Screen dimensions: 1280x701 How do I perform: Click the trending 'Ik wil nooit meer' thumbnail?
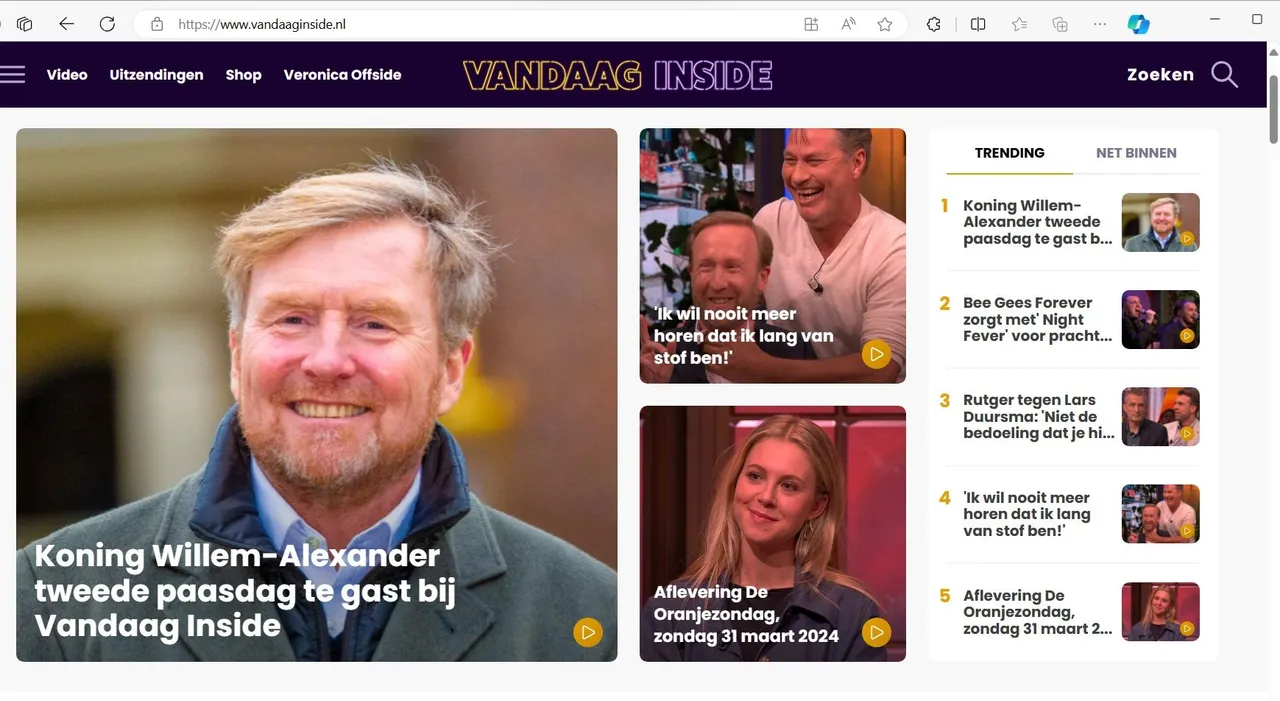point(1160,514)
